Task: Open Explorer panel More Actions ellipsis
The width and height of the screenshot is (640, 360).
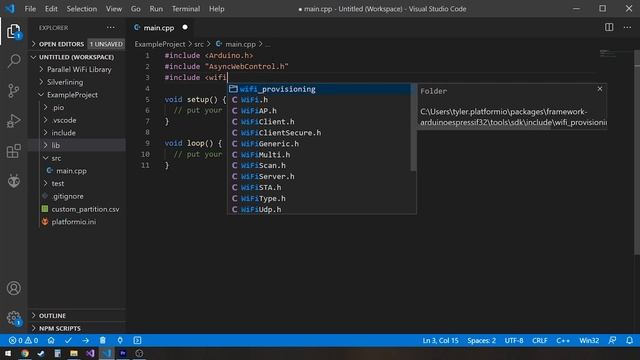Action: [x=111, y=27]
